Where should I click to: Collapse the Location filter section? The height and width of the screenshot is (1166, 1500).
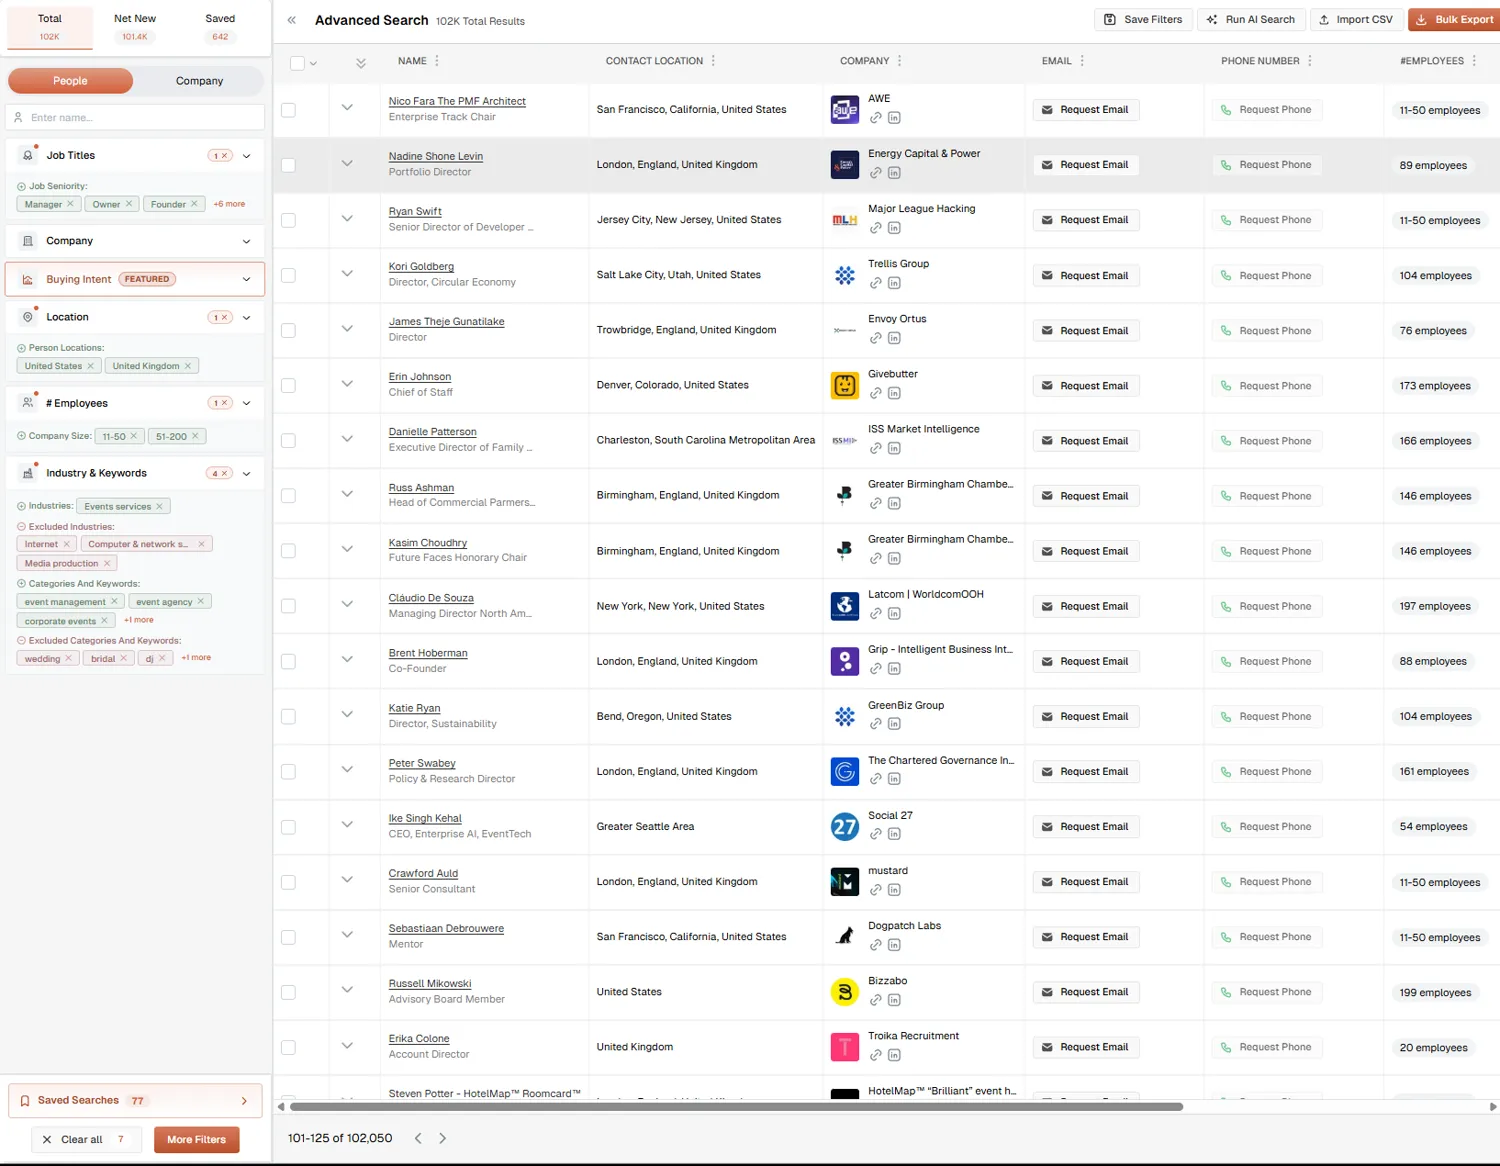(x=247, y=318)
